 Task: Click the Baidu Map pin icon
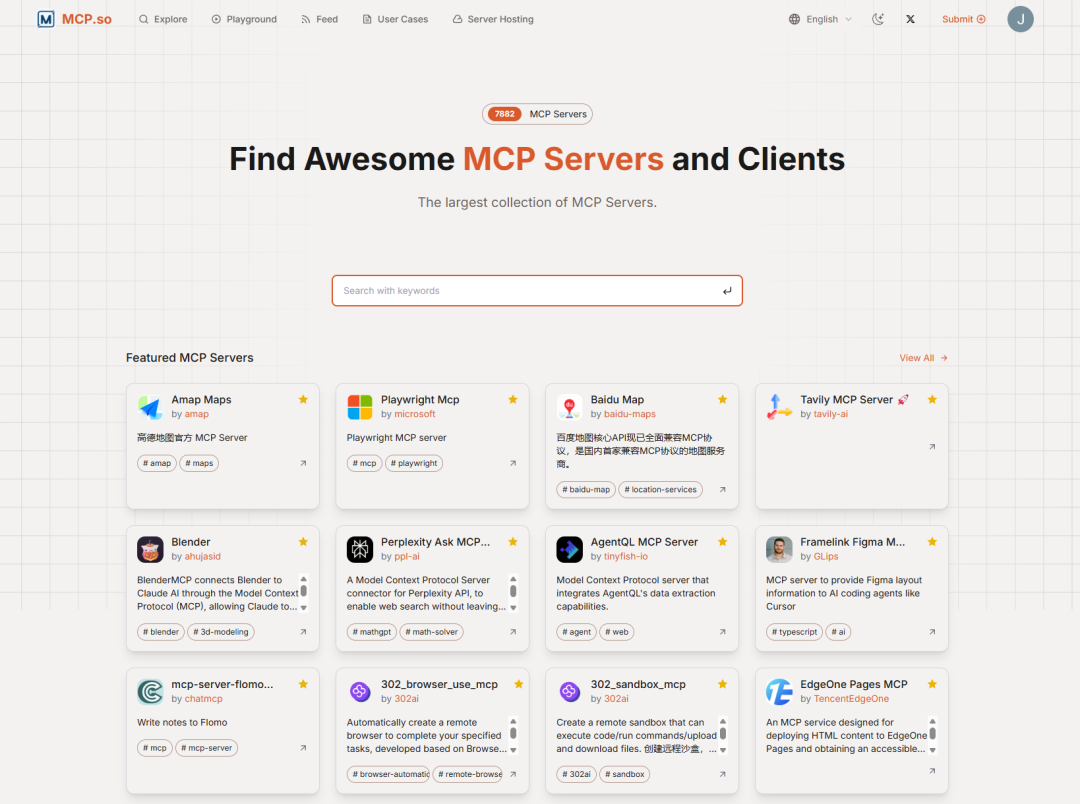click(x=570, y=406)
